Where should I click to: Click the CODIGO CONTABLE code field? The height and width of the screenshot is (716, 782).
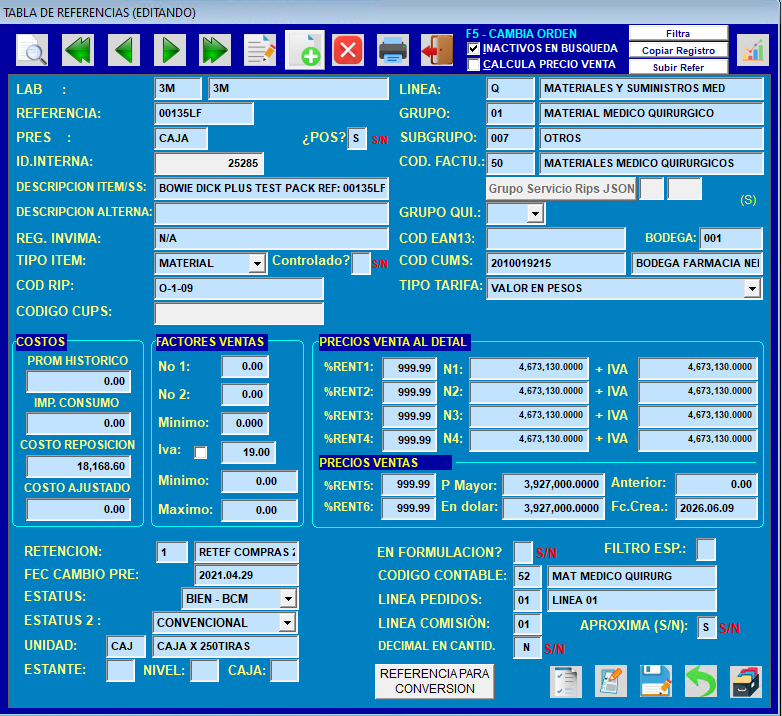tap(528, 576)
